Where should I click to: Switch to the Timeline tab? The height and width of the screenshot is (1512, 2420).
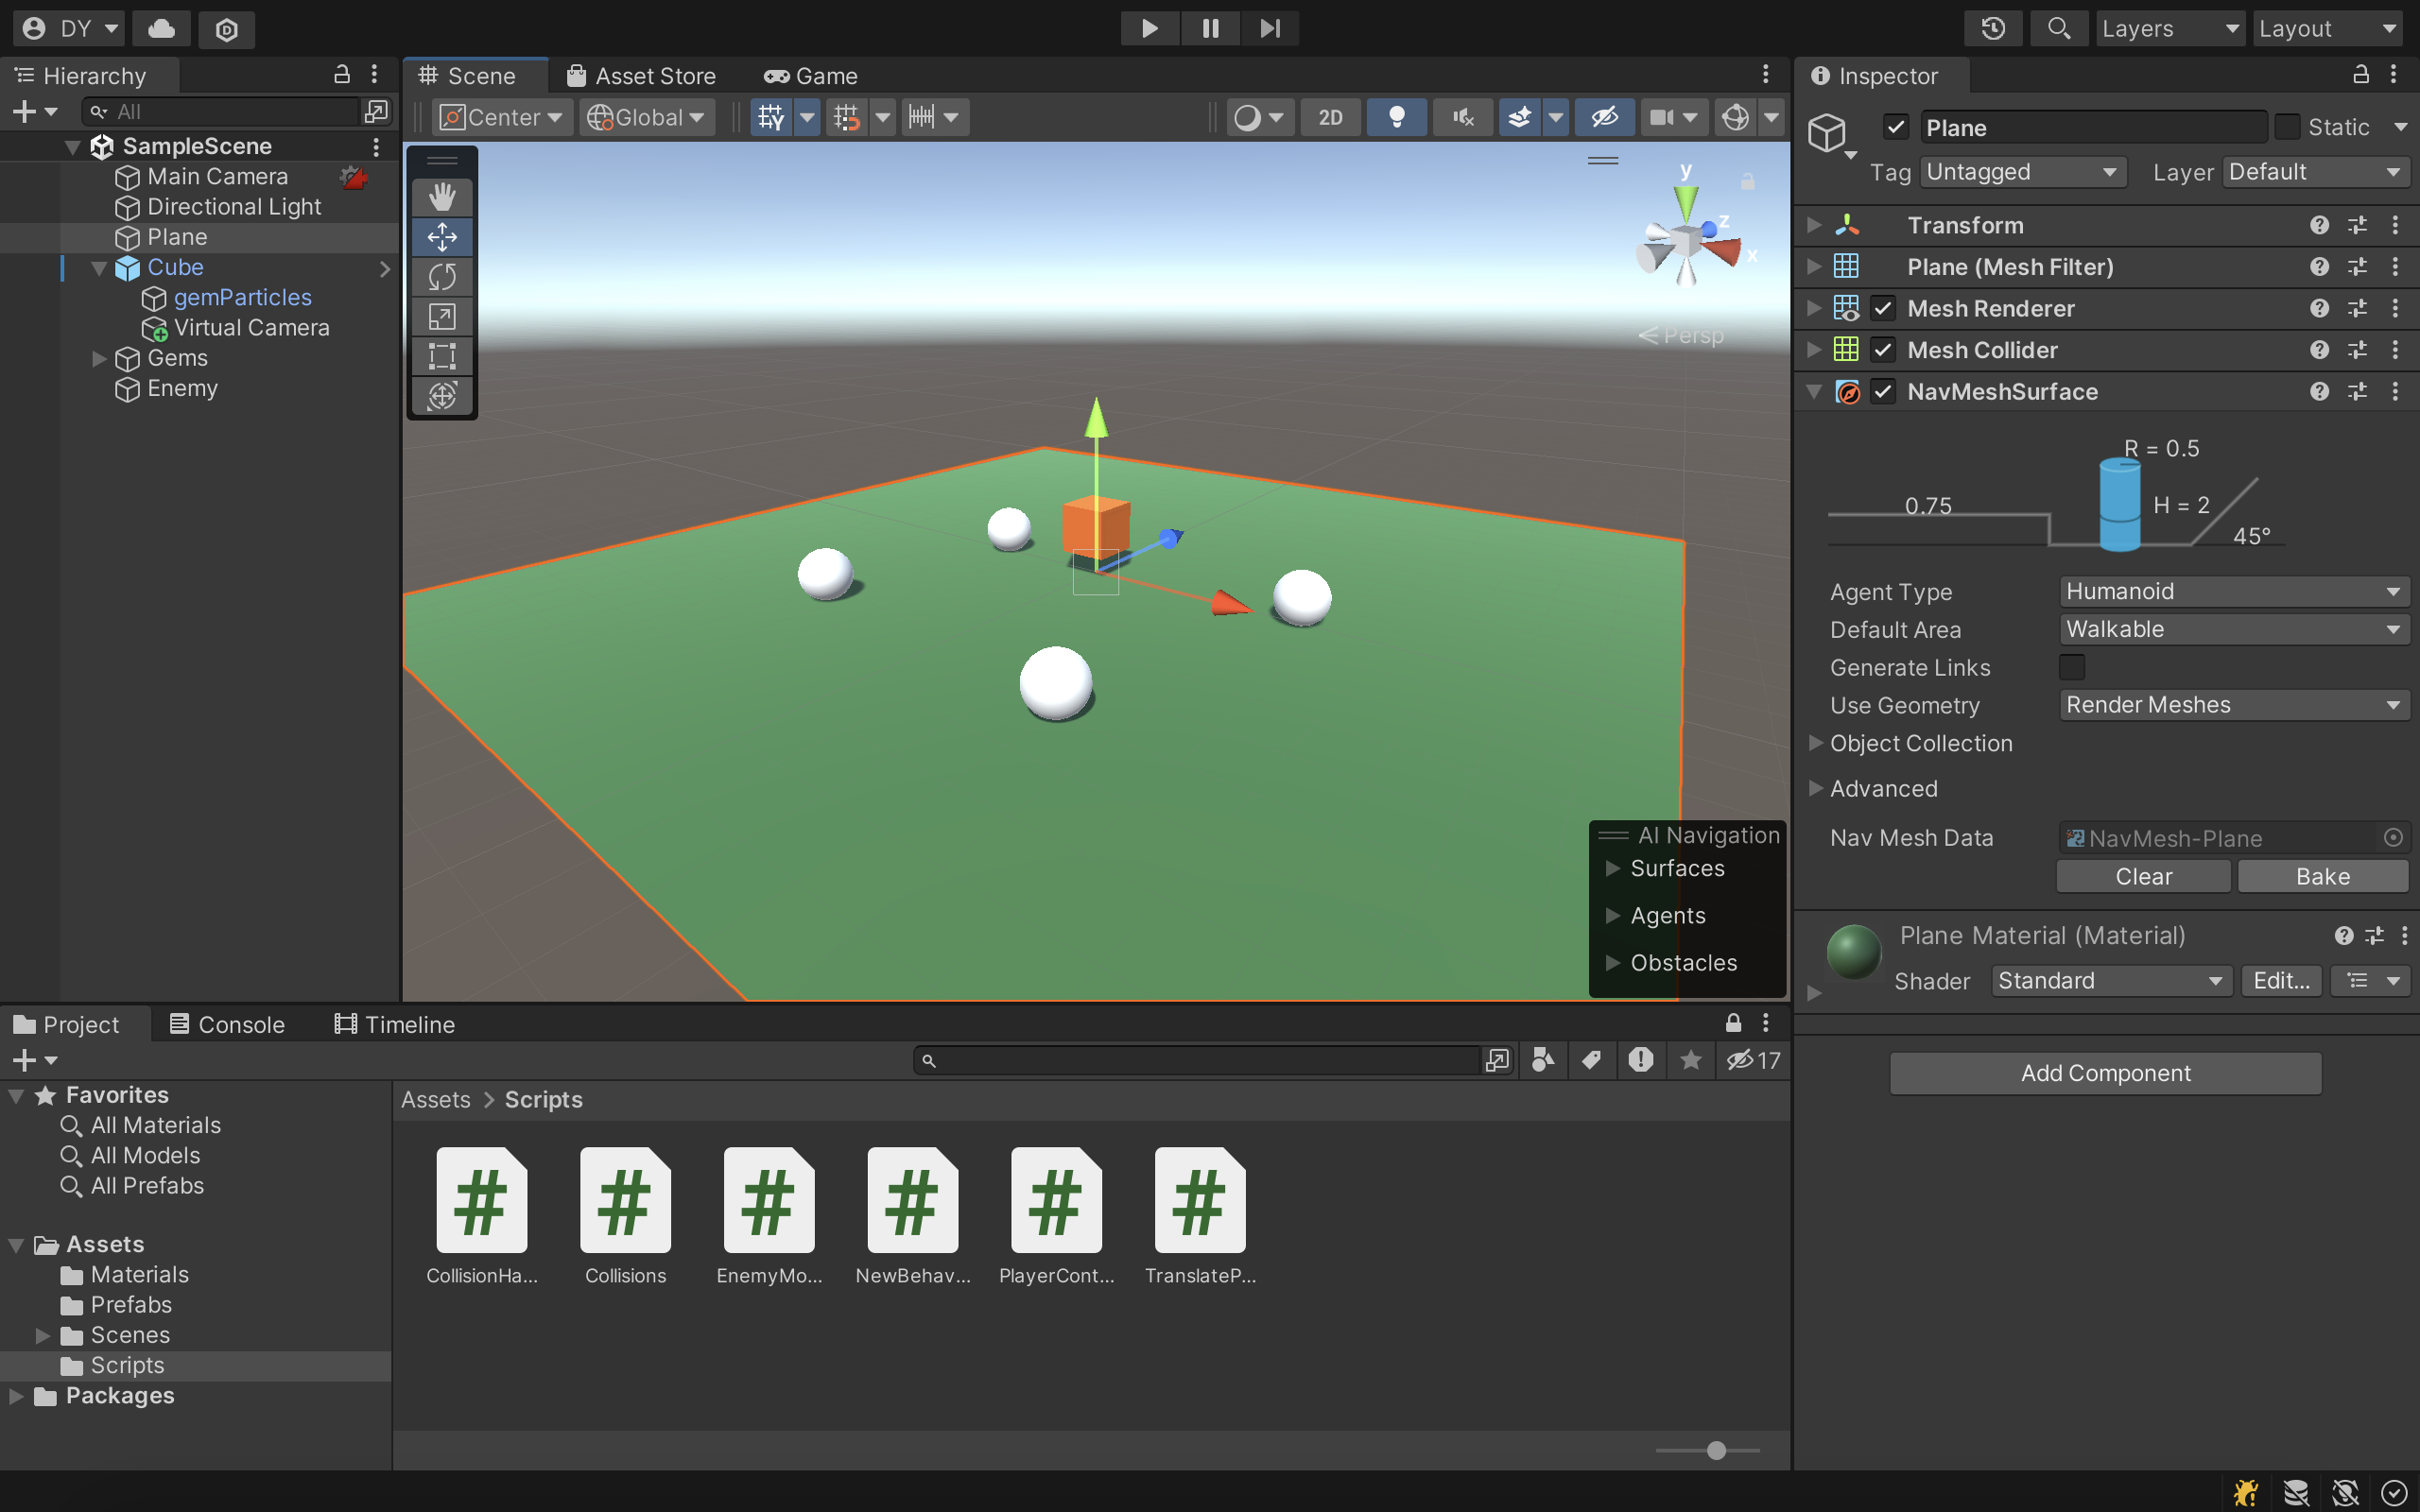point(395,1024)
